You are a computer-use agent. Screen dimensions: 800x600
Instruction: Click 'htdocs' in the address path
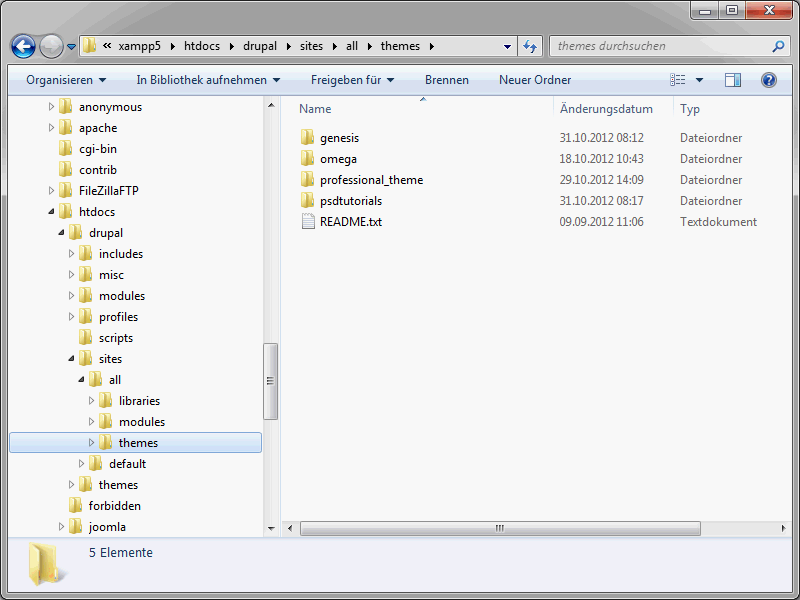(x=202, y=46)
